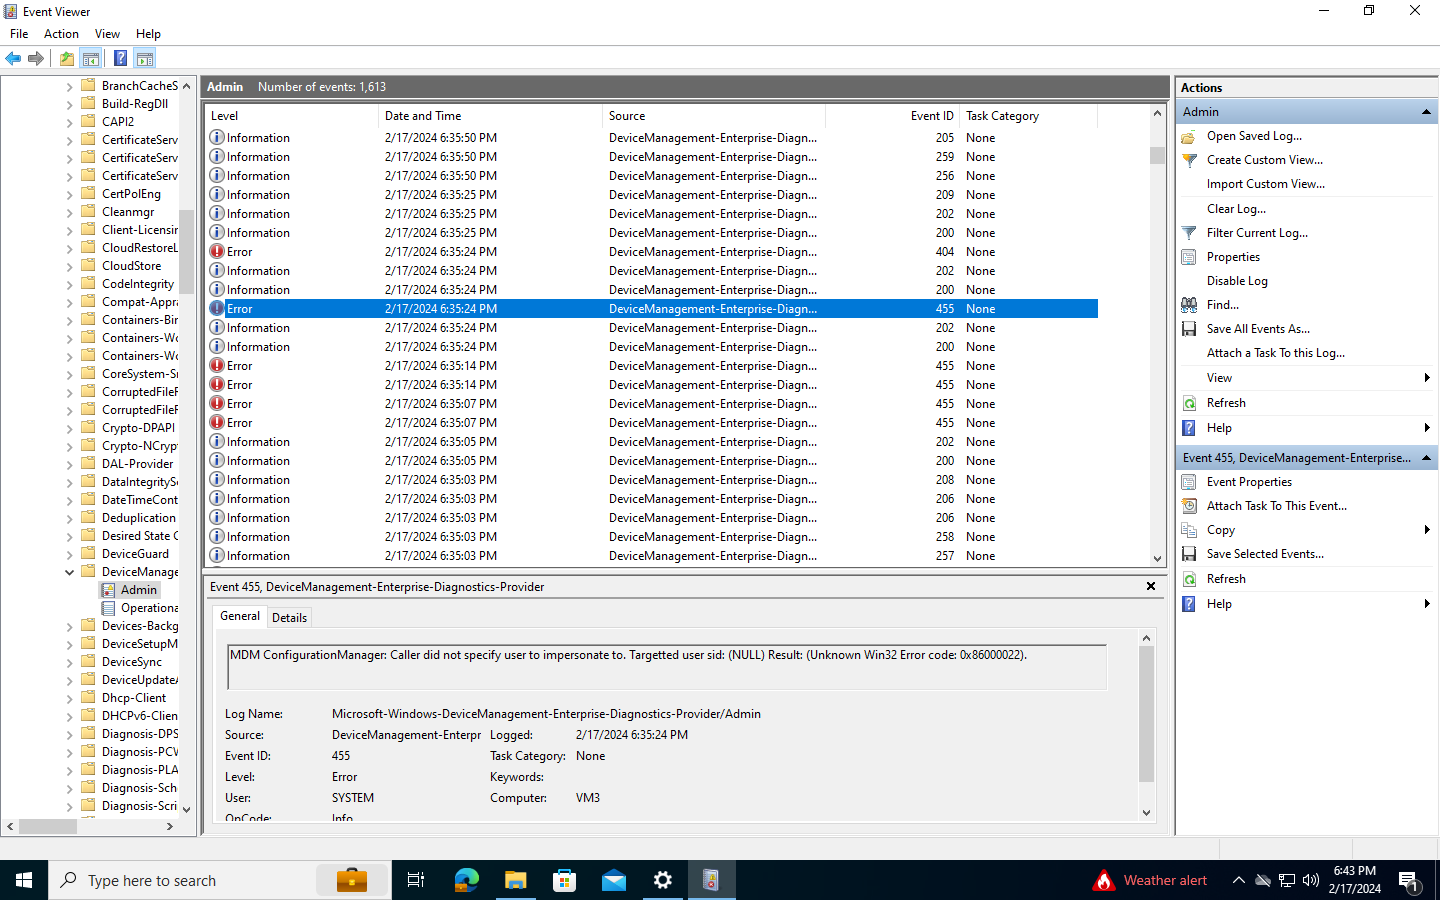
Task: Collapse the Admin actions section
Action: click(x=1425, y=111)
